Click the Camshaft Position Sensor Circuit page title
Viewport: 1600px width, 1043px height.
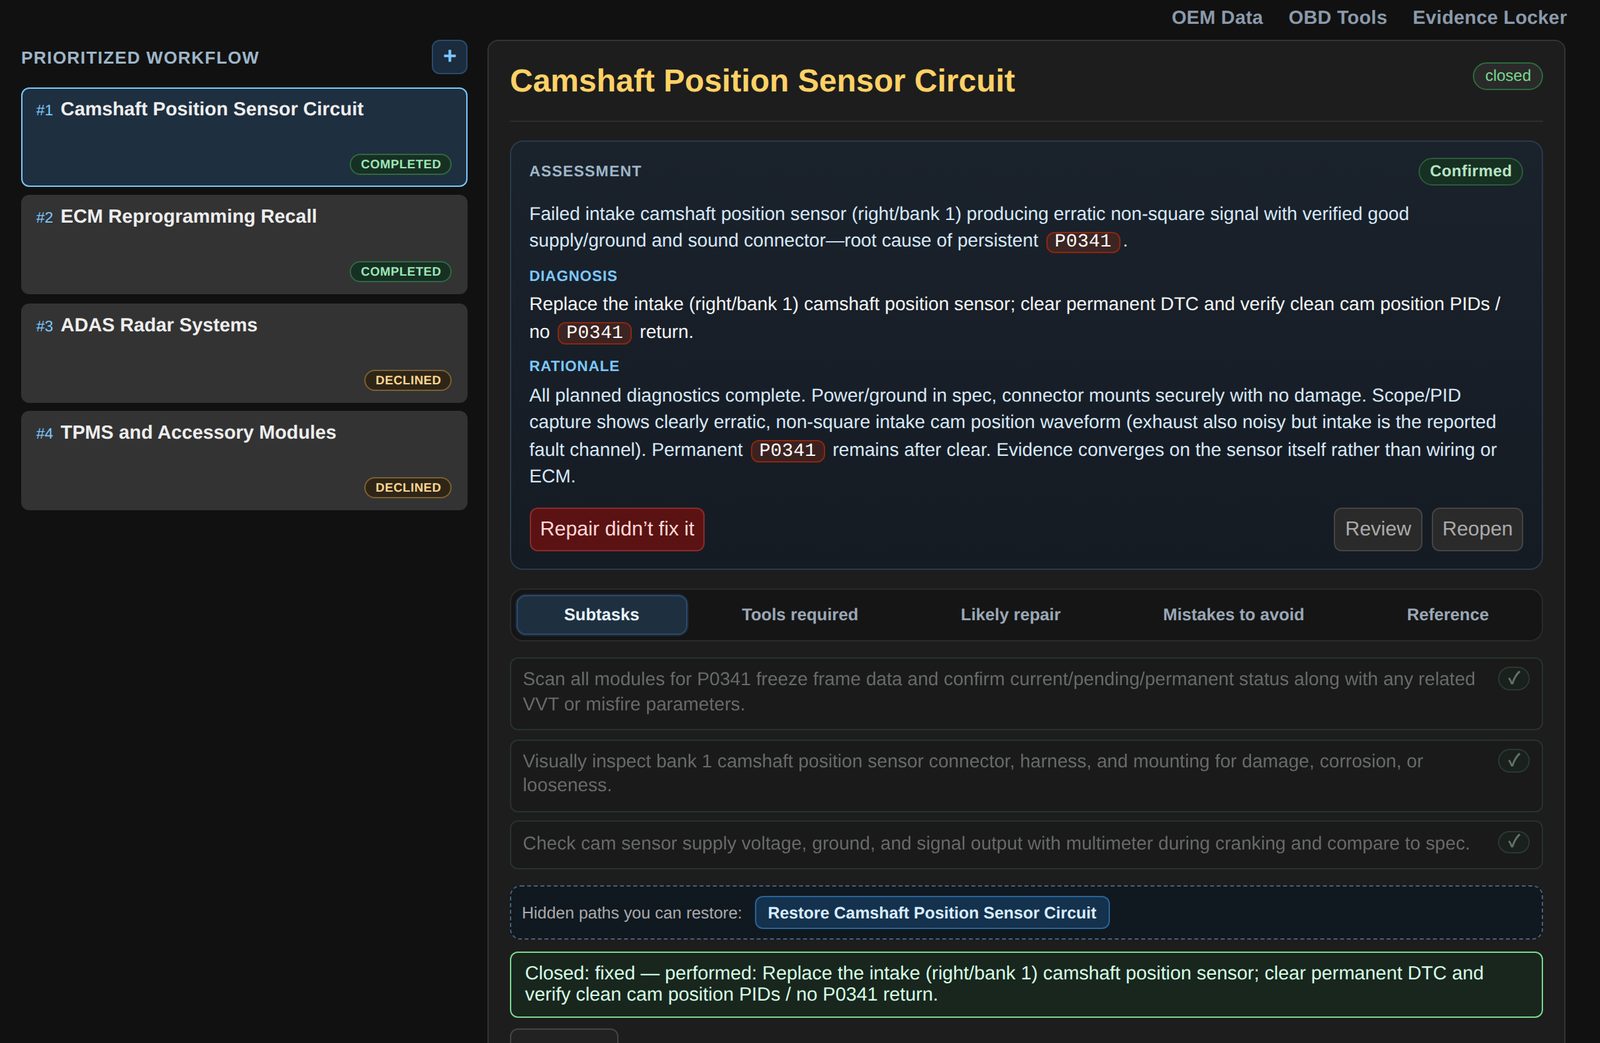pyautogui.click(x=762, y=80)
